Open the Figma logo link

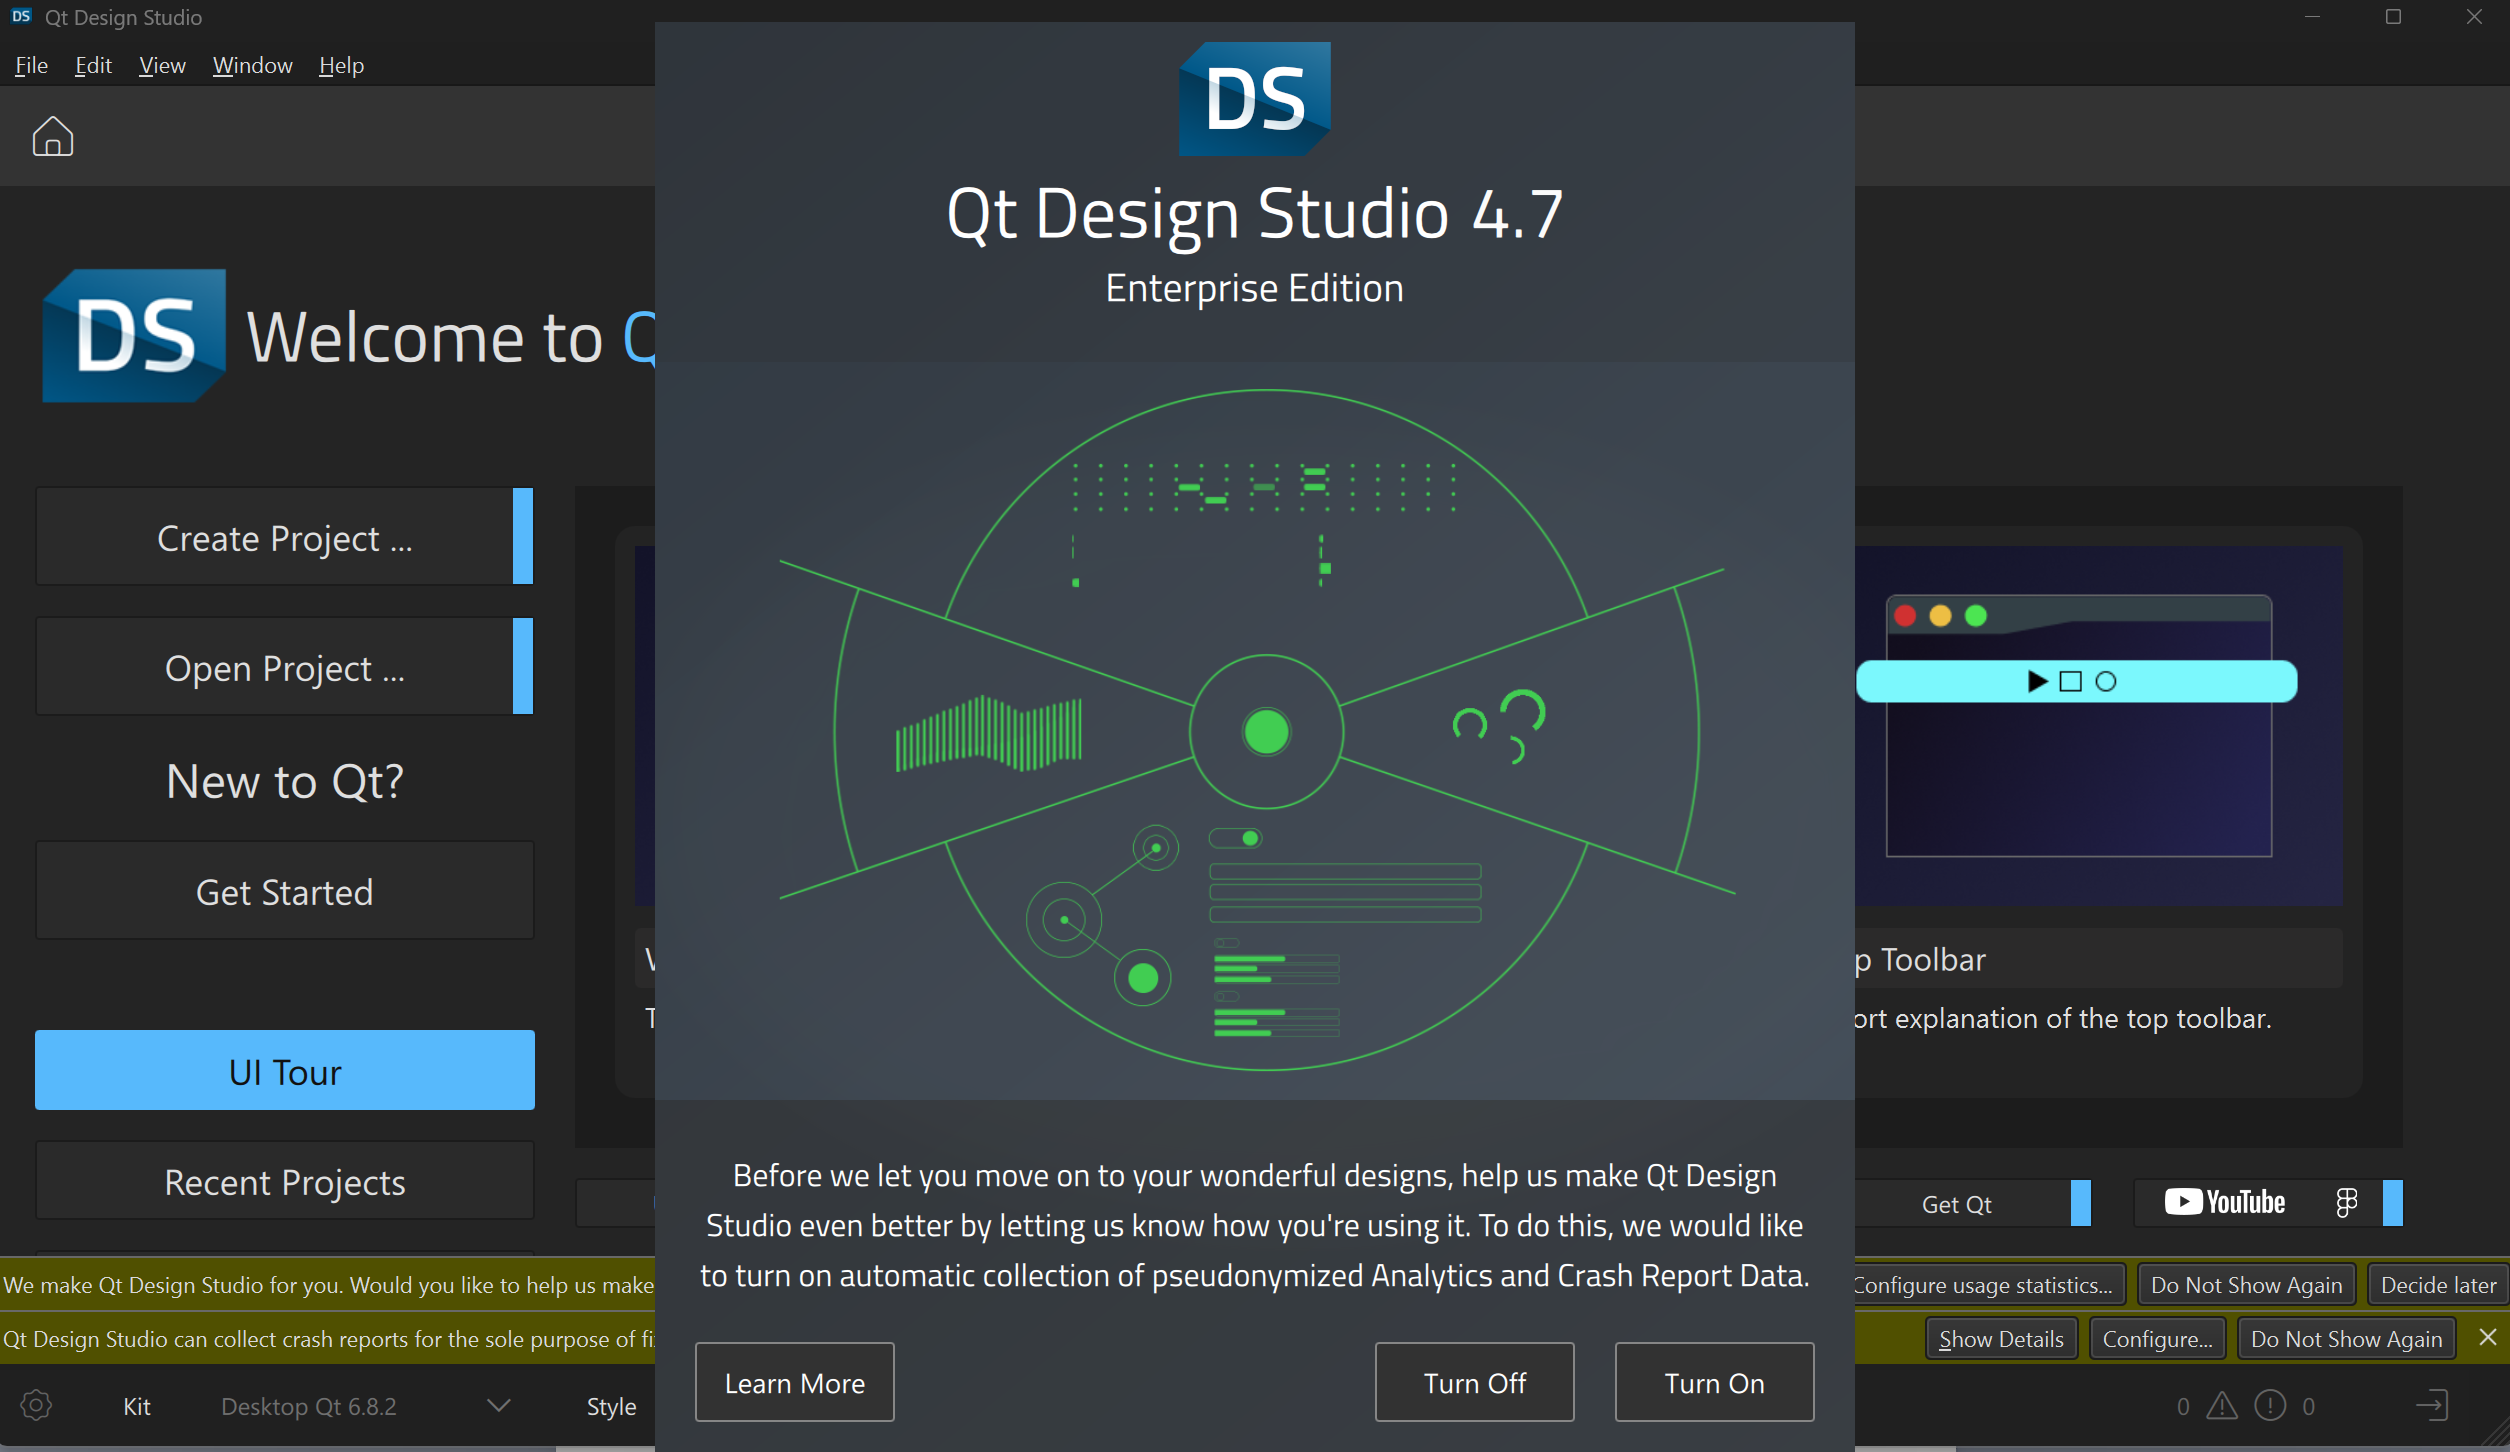(2346, 1202)
